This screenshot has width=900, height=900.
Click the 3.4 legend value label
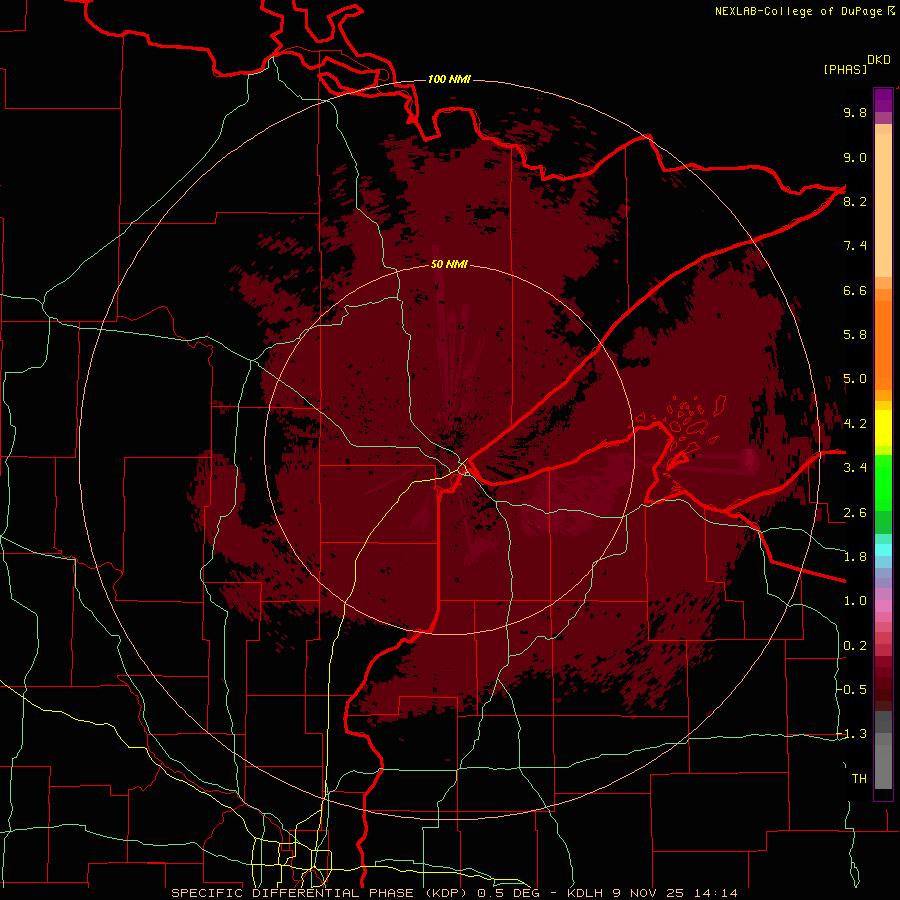click(x=855, y=467)
